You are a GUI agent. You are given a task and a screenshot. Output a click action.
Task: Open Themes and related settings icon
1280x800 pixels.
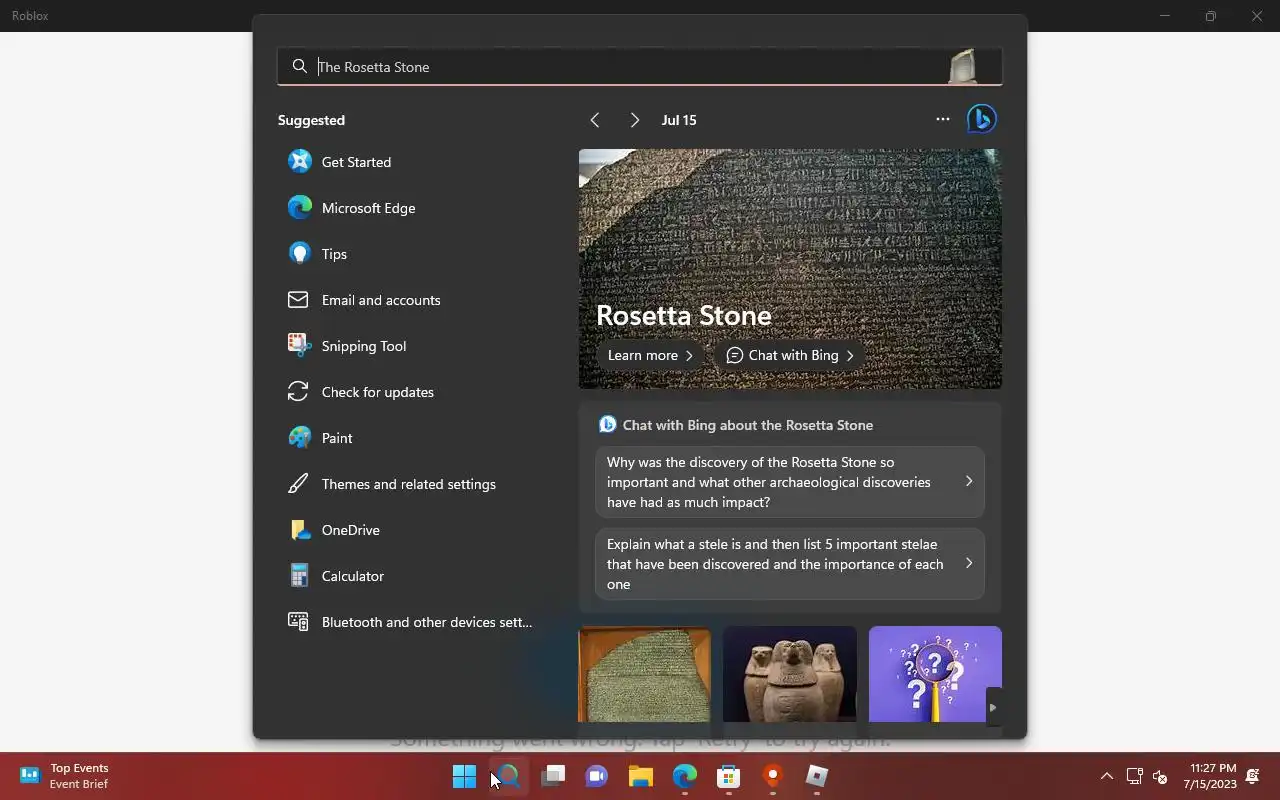298,484
